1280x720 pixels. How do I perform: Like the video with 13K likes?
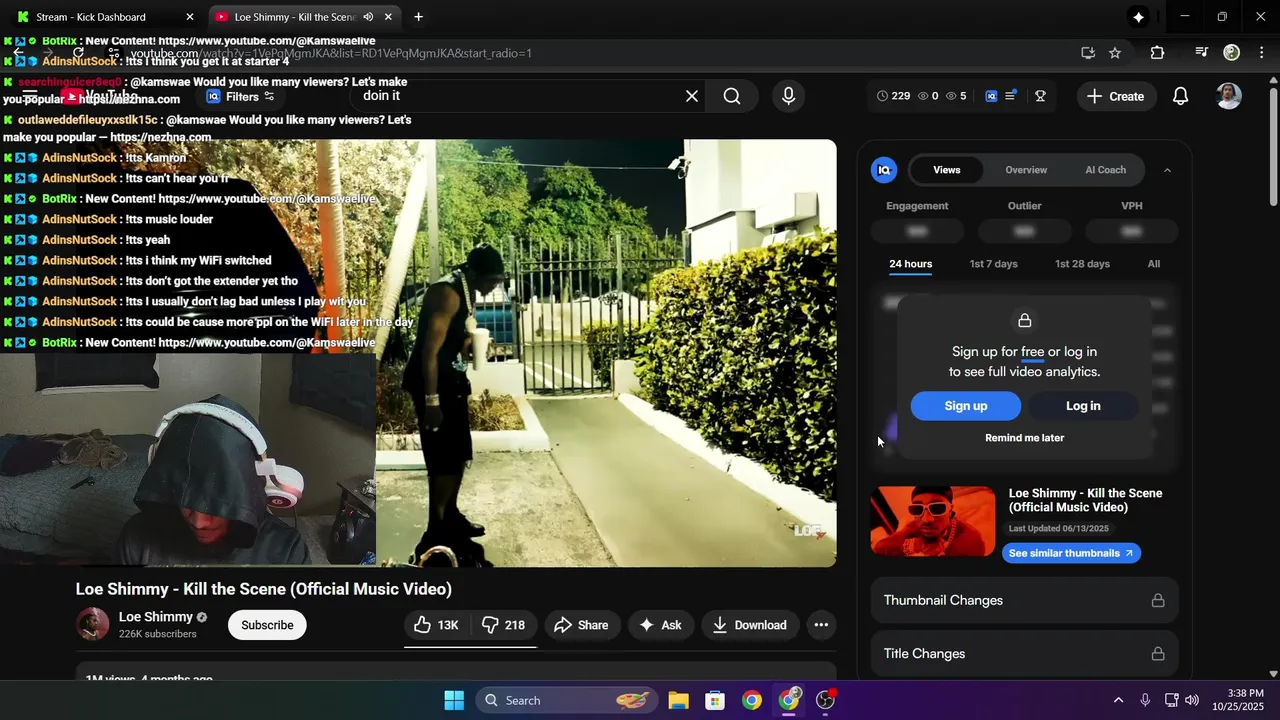(436, 625)
